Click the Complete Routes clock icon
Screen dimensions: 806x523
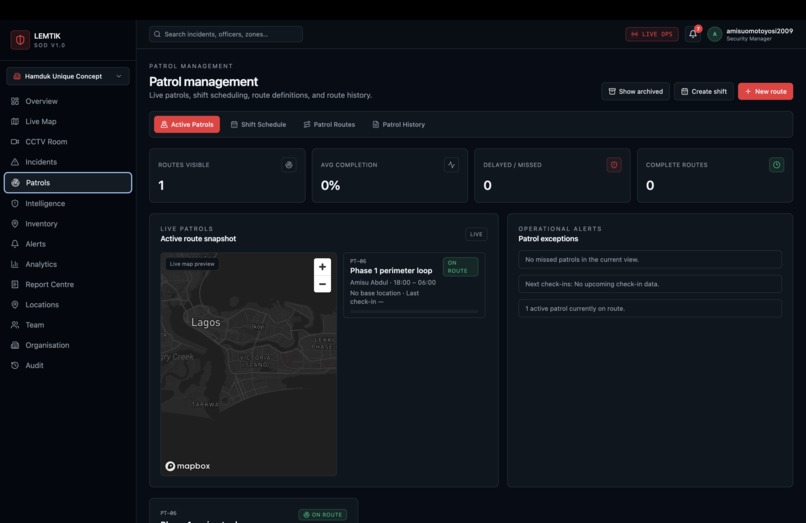click(776, 165)
